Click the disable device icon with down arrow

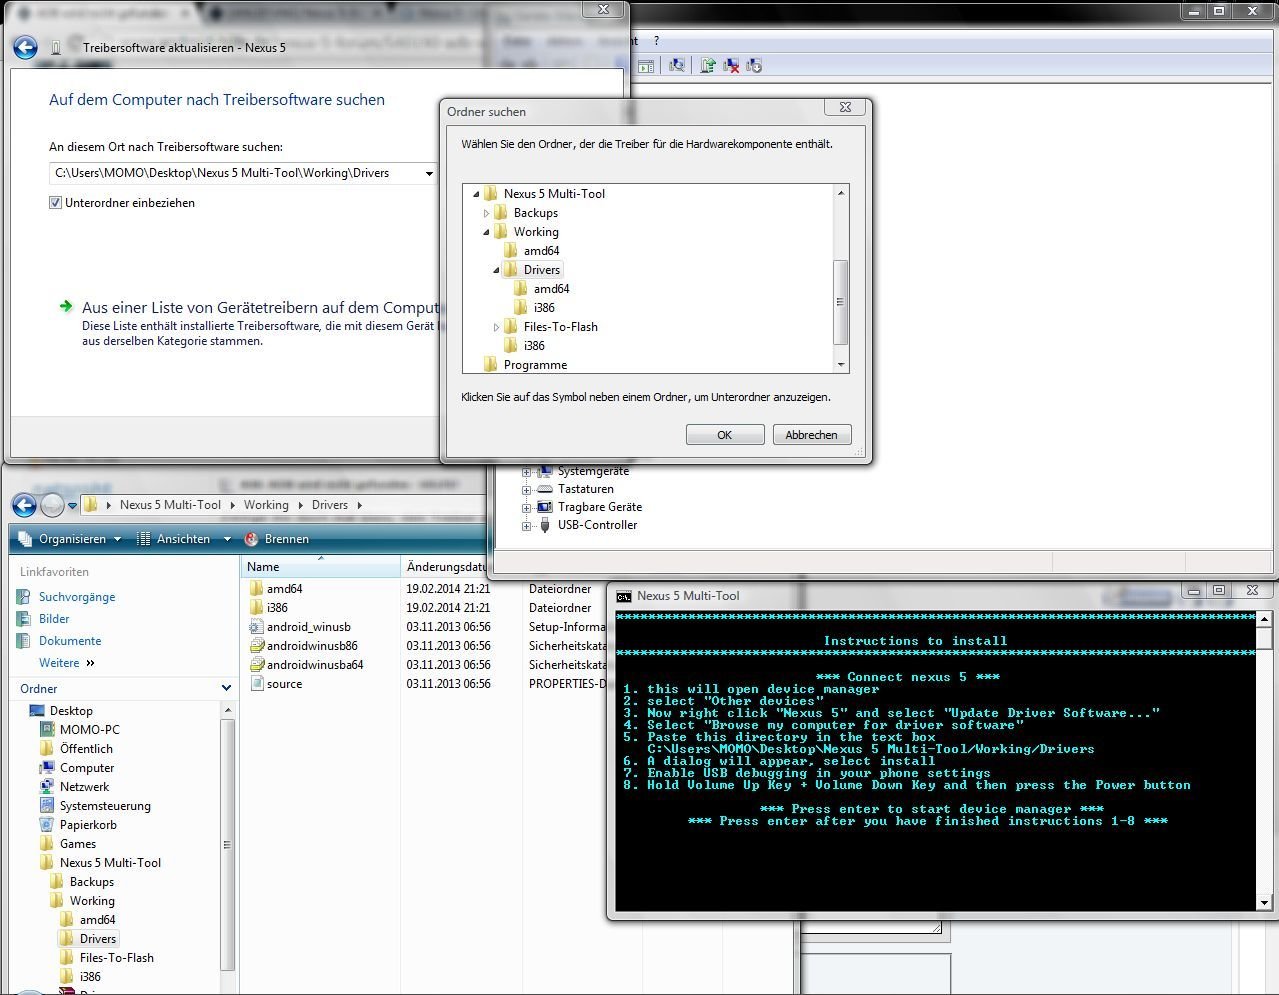754,66
